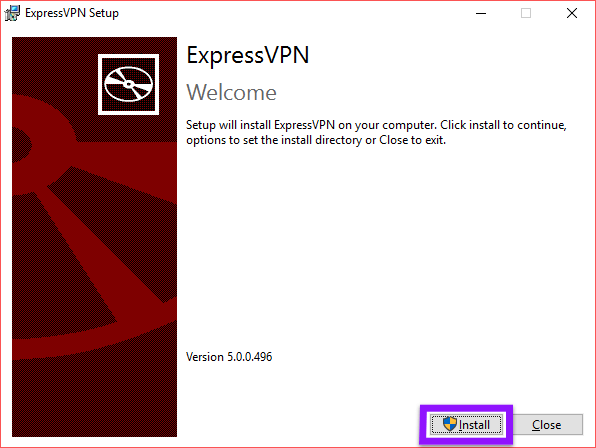Viewport: 596px width, 448px height.
Task: Click the Install button
Action: (x=466, y=424)
